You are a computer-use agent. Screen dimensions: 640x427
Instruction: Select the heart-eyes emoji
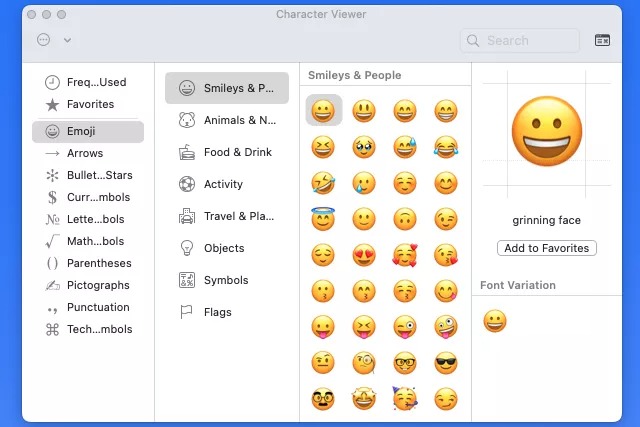(x=364, y=255)
